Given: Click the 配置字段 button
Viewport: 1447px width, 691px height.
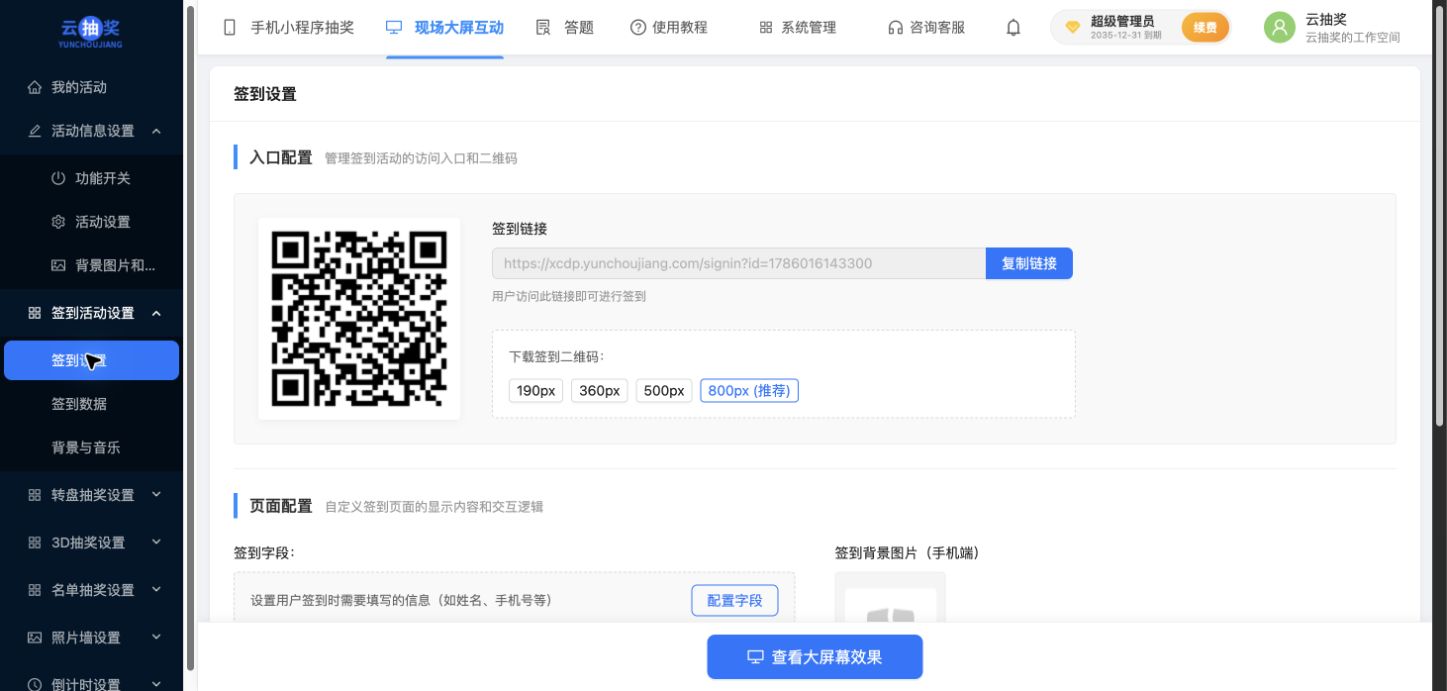Looking at the screenshot, I should coord(735,600).
